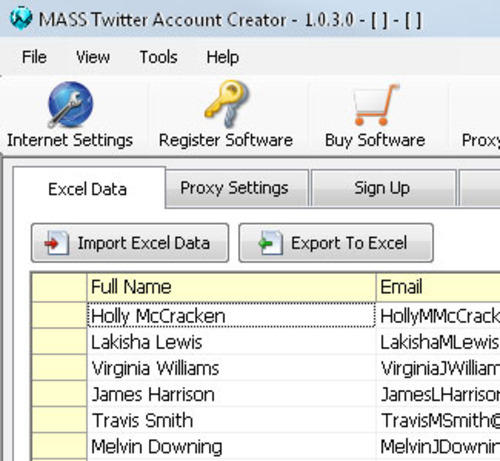Select the Holly McCracken name cell
Image resolution: width=500 pixels, height=461 pixels.
(x=231, y=315)
